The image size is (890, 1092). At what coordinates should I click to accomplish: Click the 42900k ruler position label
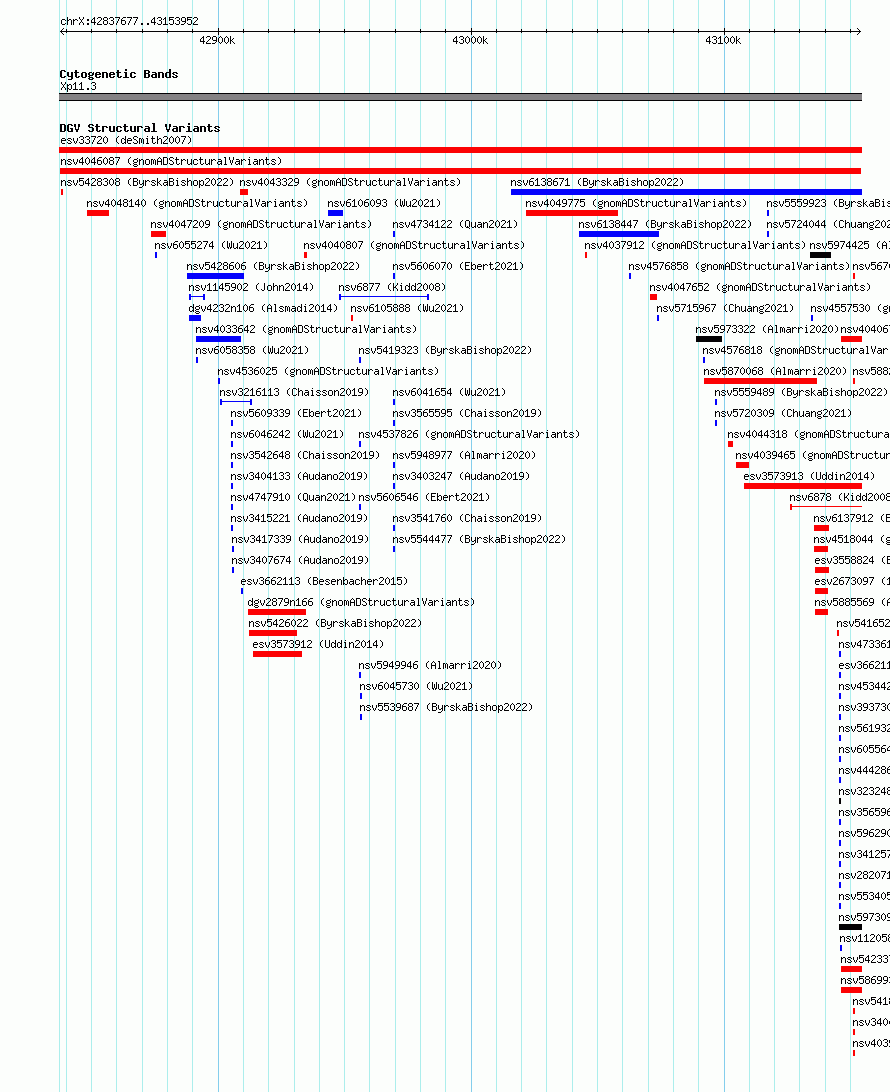217,40
